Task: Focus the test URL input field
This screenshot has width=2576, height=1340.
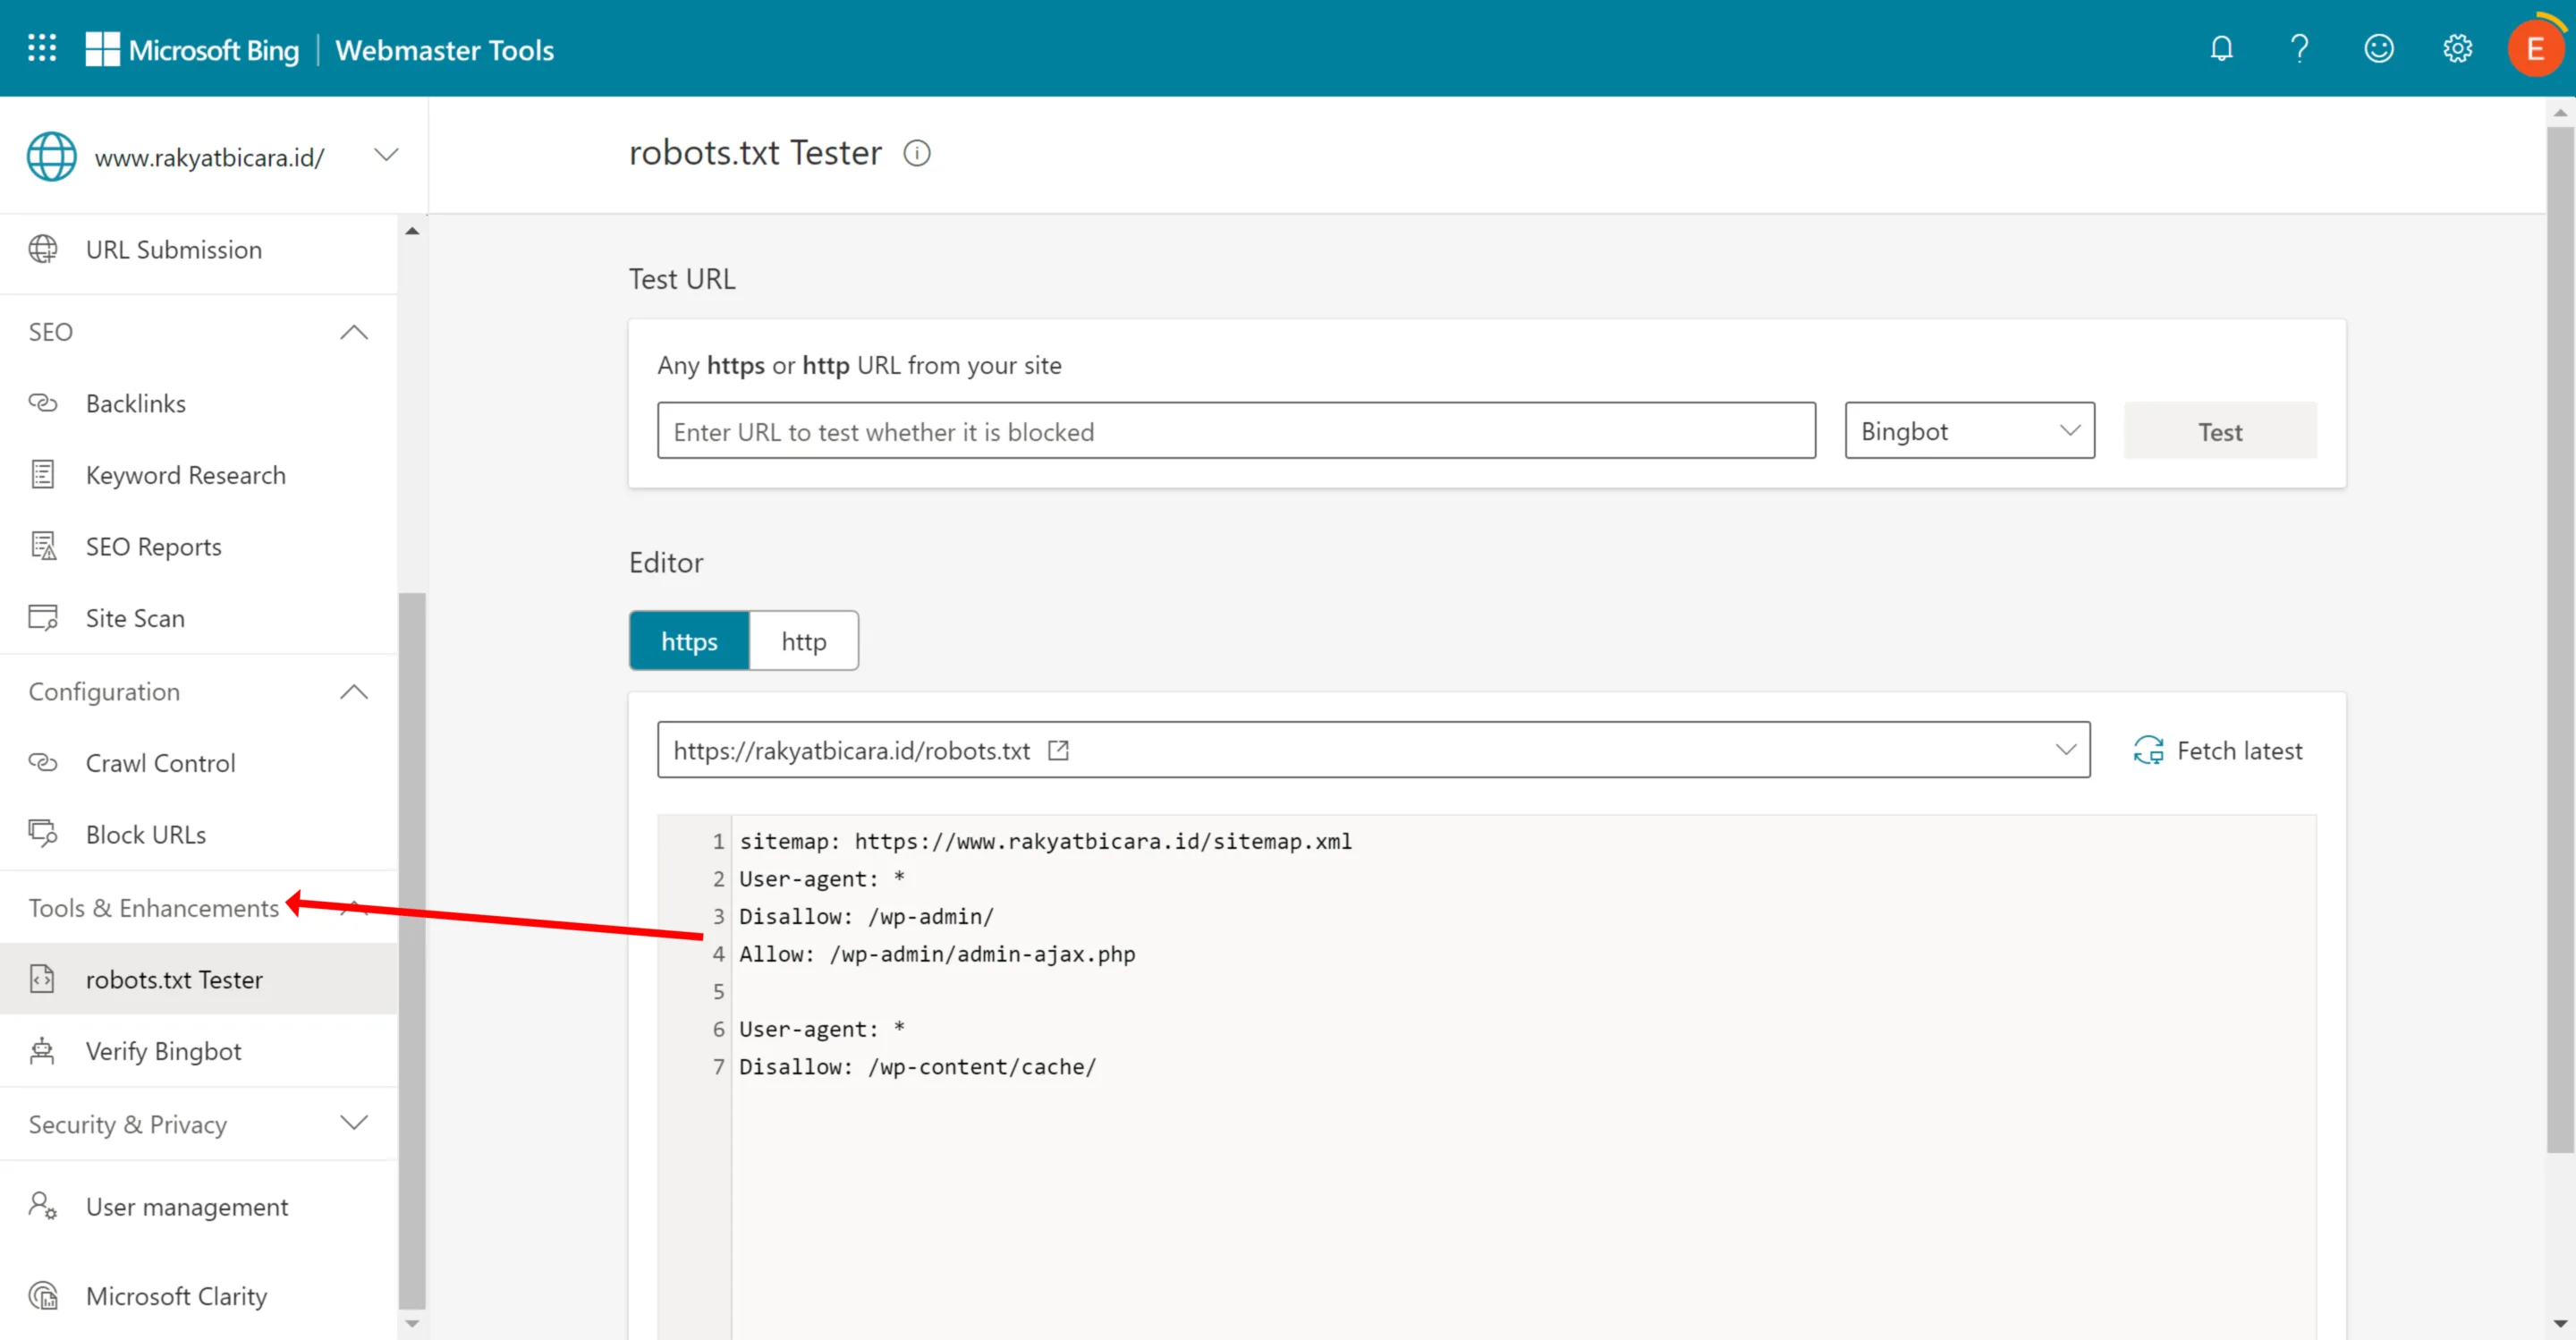Action: tap(1236, 431)
